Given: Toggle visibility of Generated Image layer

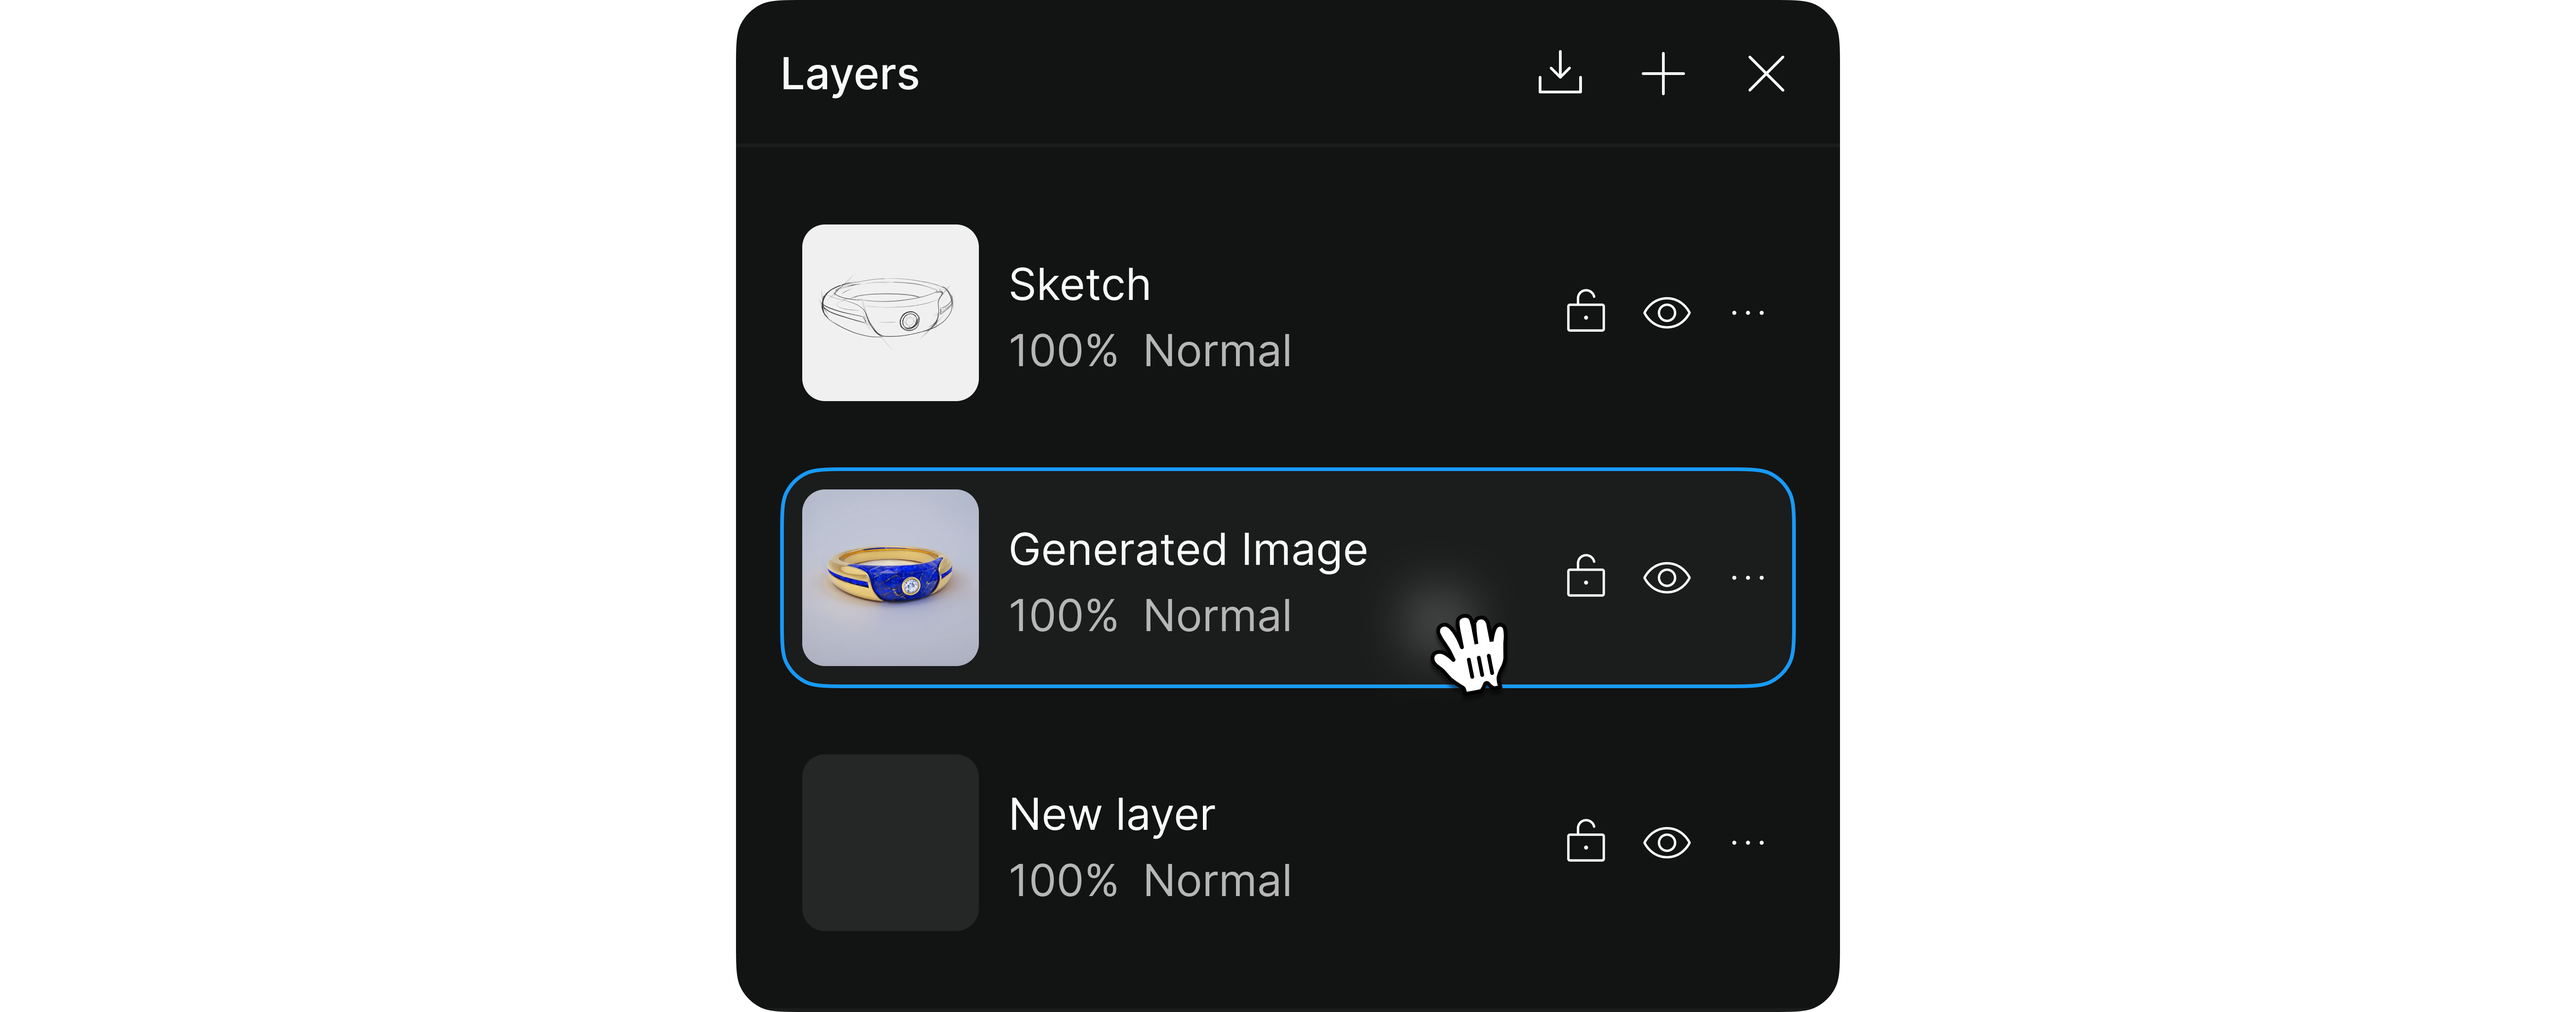Looking at the screenshot, I should [x=1667, y=578].
